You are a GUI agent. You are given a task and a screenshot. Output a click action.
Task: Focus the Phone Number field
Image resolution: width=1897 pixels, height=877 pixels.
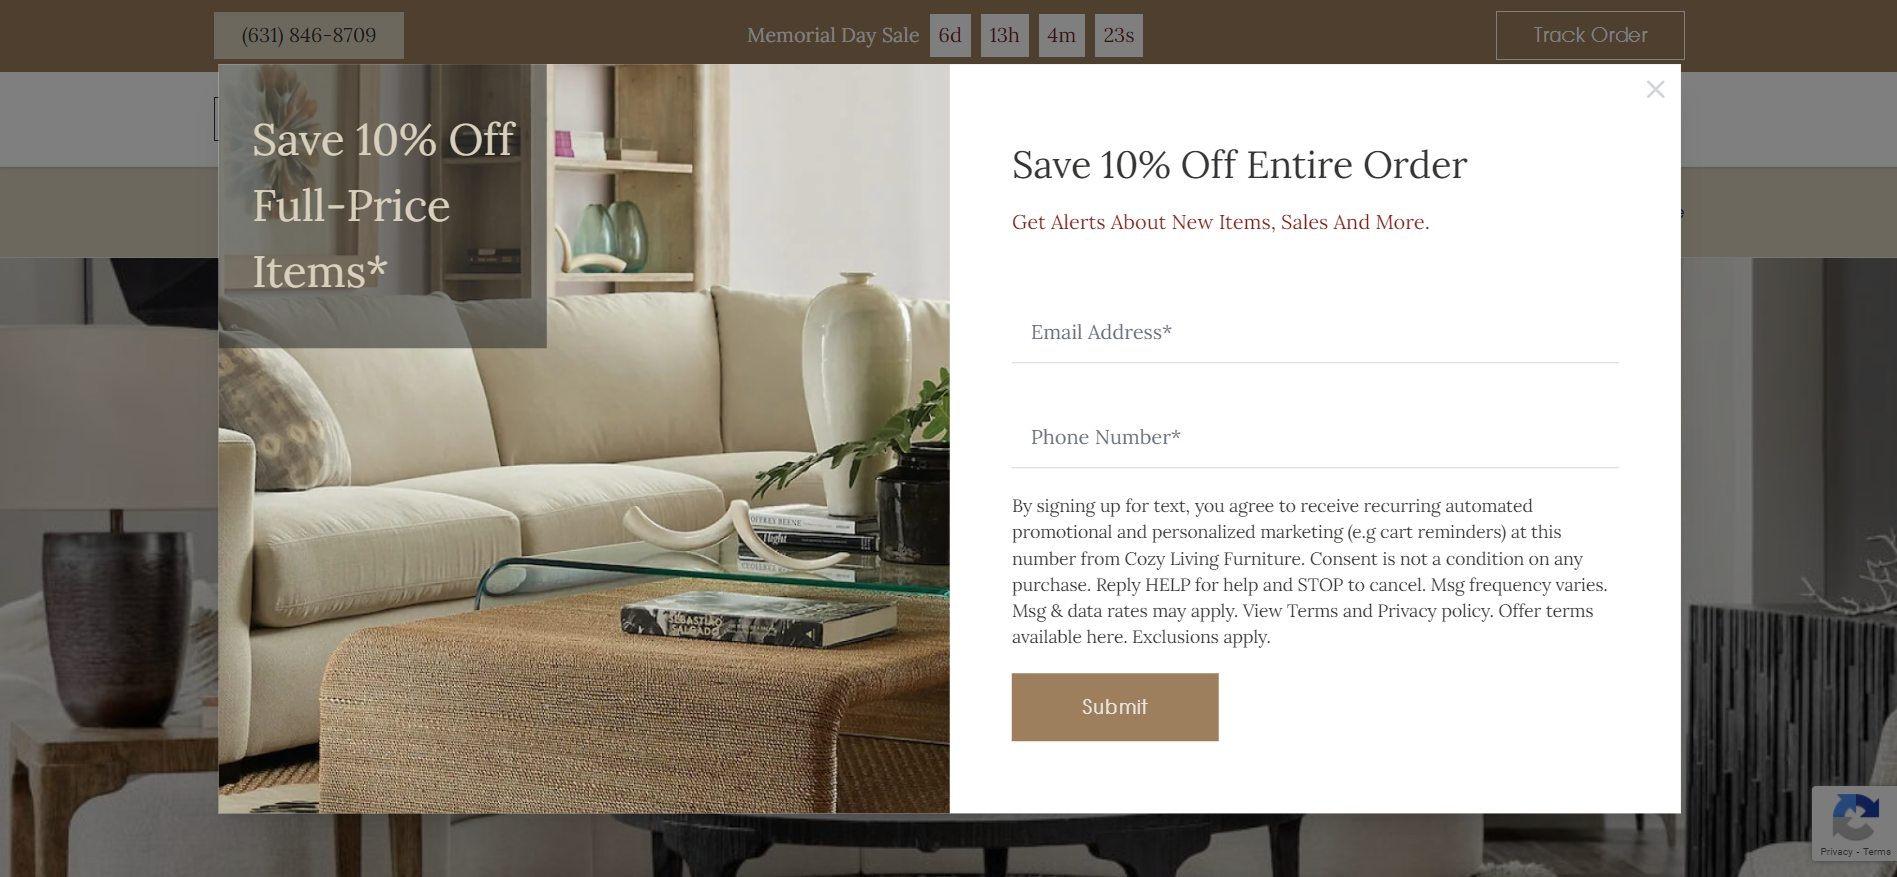coord(1315,438)
